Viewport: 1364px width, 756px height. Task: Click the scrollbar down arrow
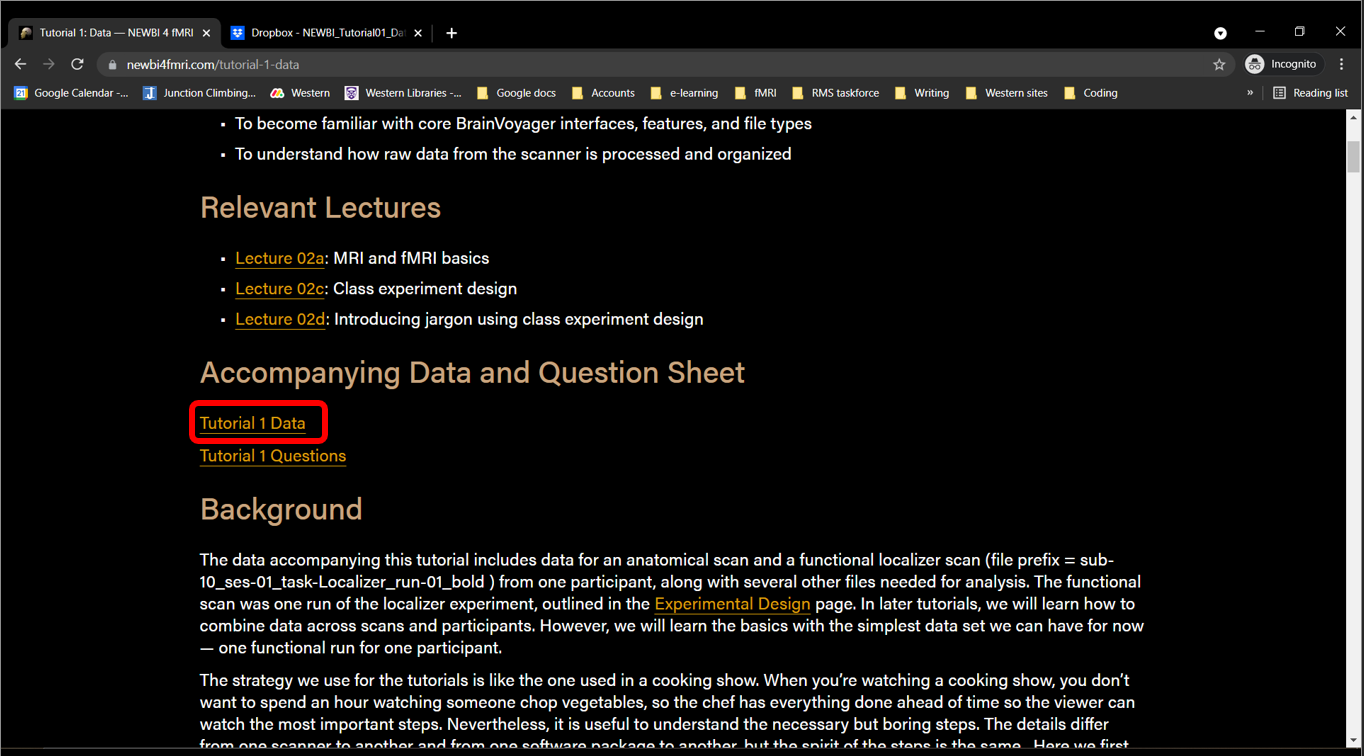coord(1354,741)
